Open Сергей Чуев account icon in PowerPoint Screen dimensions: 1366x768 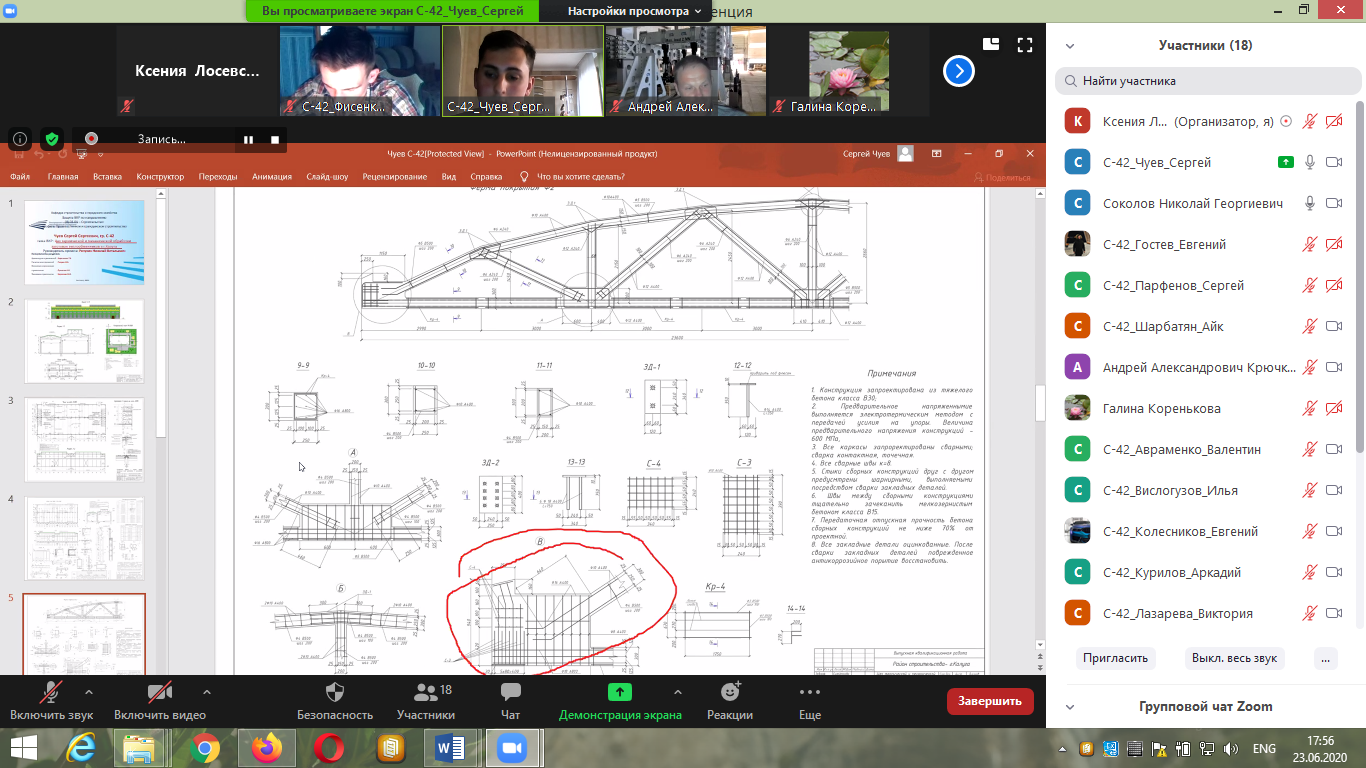(x=905, y=153)
